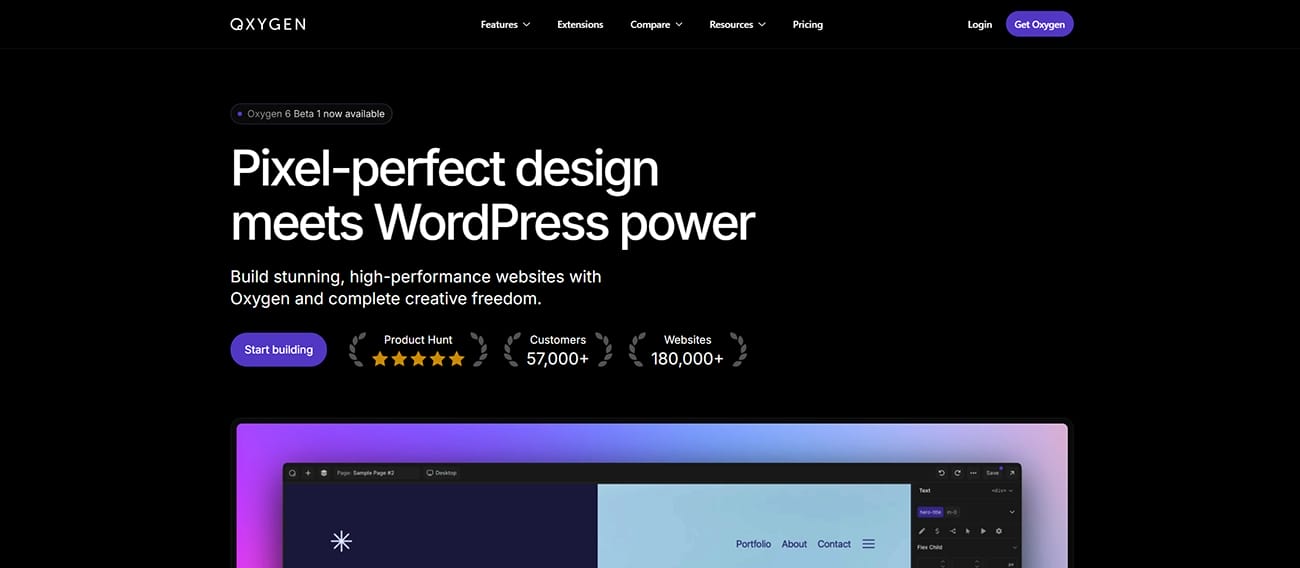Open the Oxygen 6 Beta 1 announcement badge

tap(311, 114)
